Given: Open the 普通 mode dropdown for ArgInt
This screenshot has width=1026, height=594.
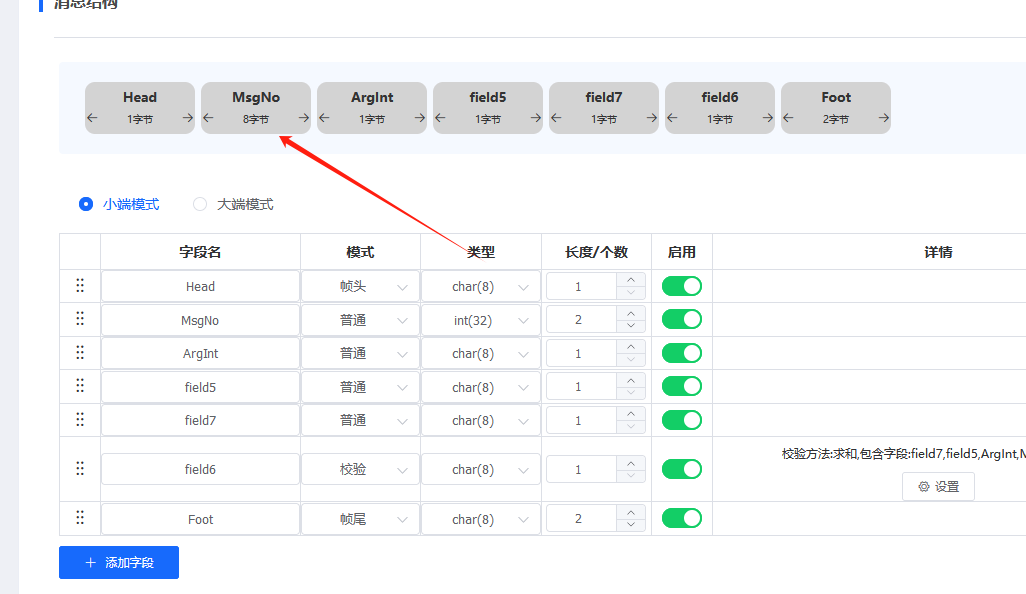Looking at the screenshot, I should point(360,352).
